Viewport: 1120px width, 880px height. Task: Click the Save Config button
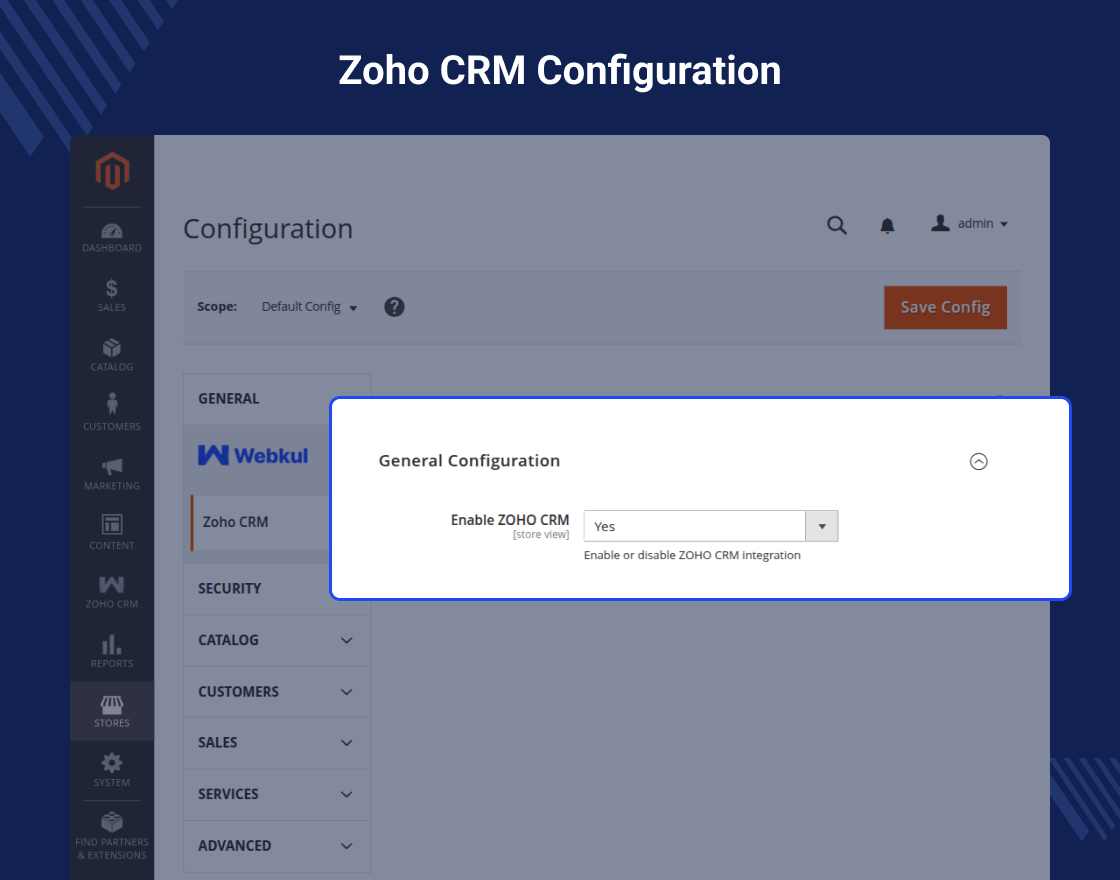945,308
